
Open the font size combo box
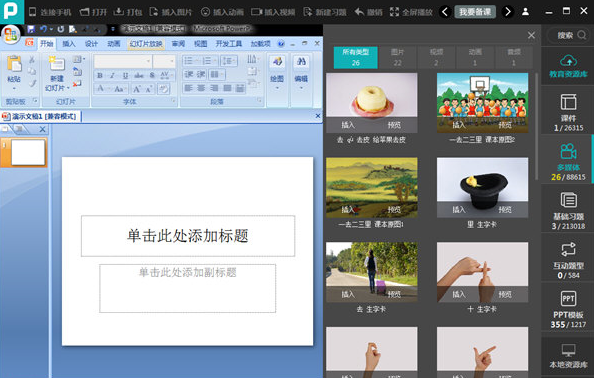[x=164, y=61]
